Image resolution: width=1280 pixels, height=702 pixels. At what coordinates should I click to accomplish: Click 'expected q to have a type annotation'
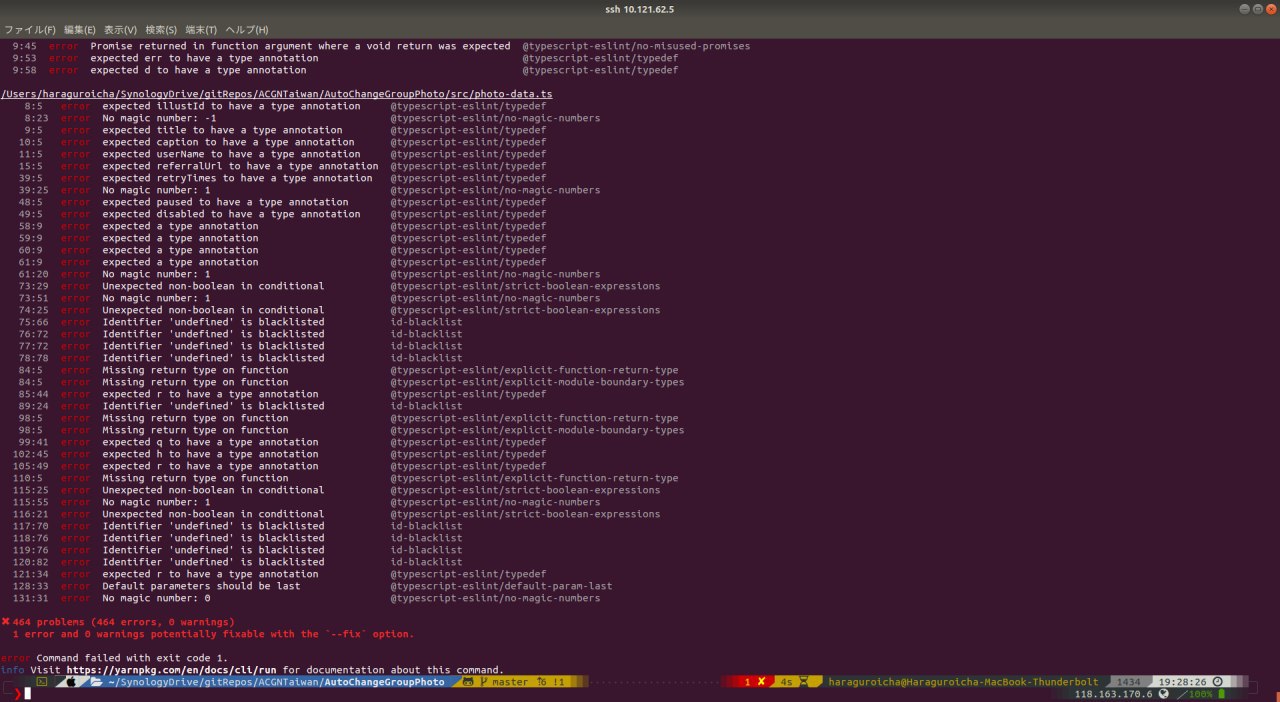coord(210,442)
